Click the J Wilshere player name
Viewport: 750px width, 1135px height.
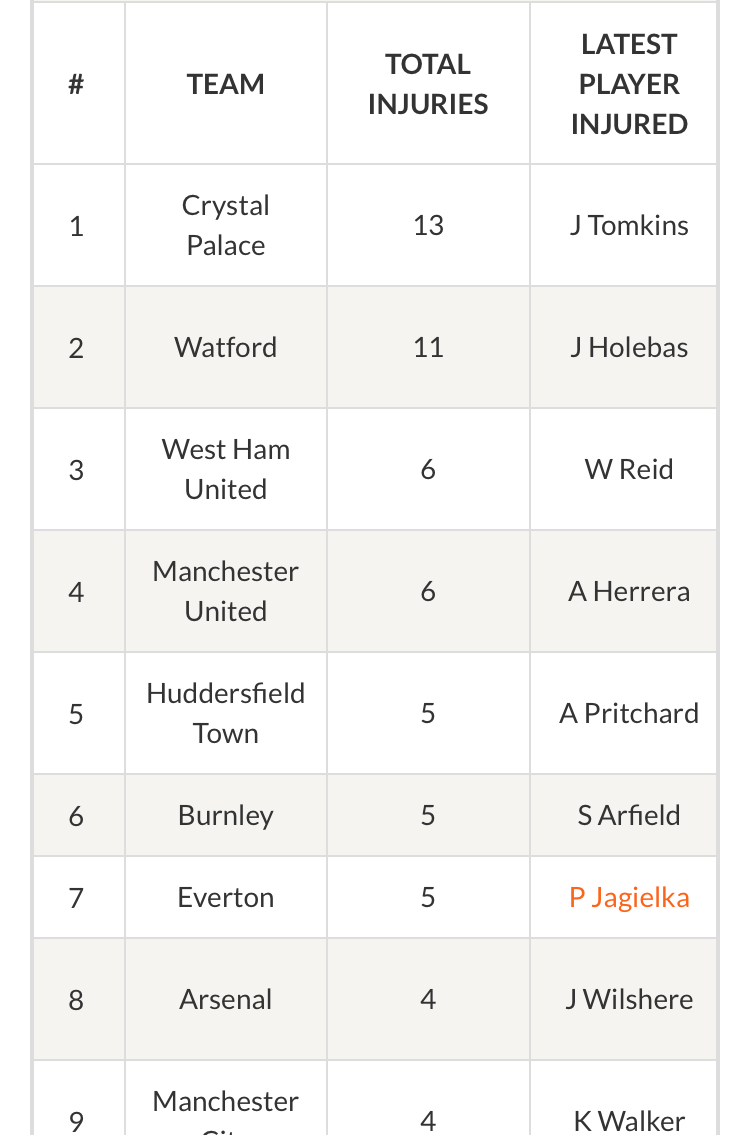coord(628,1000)
